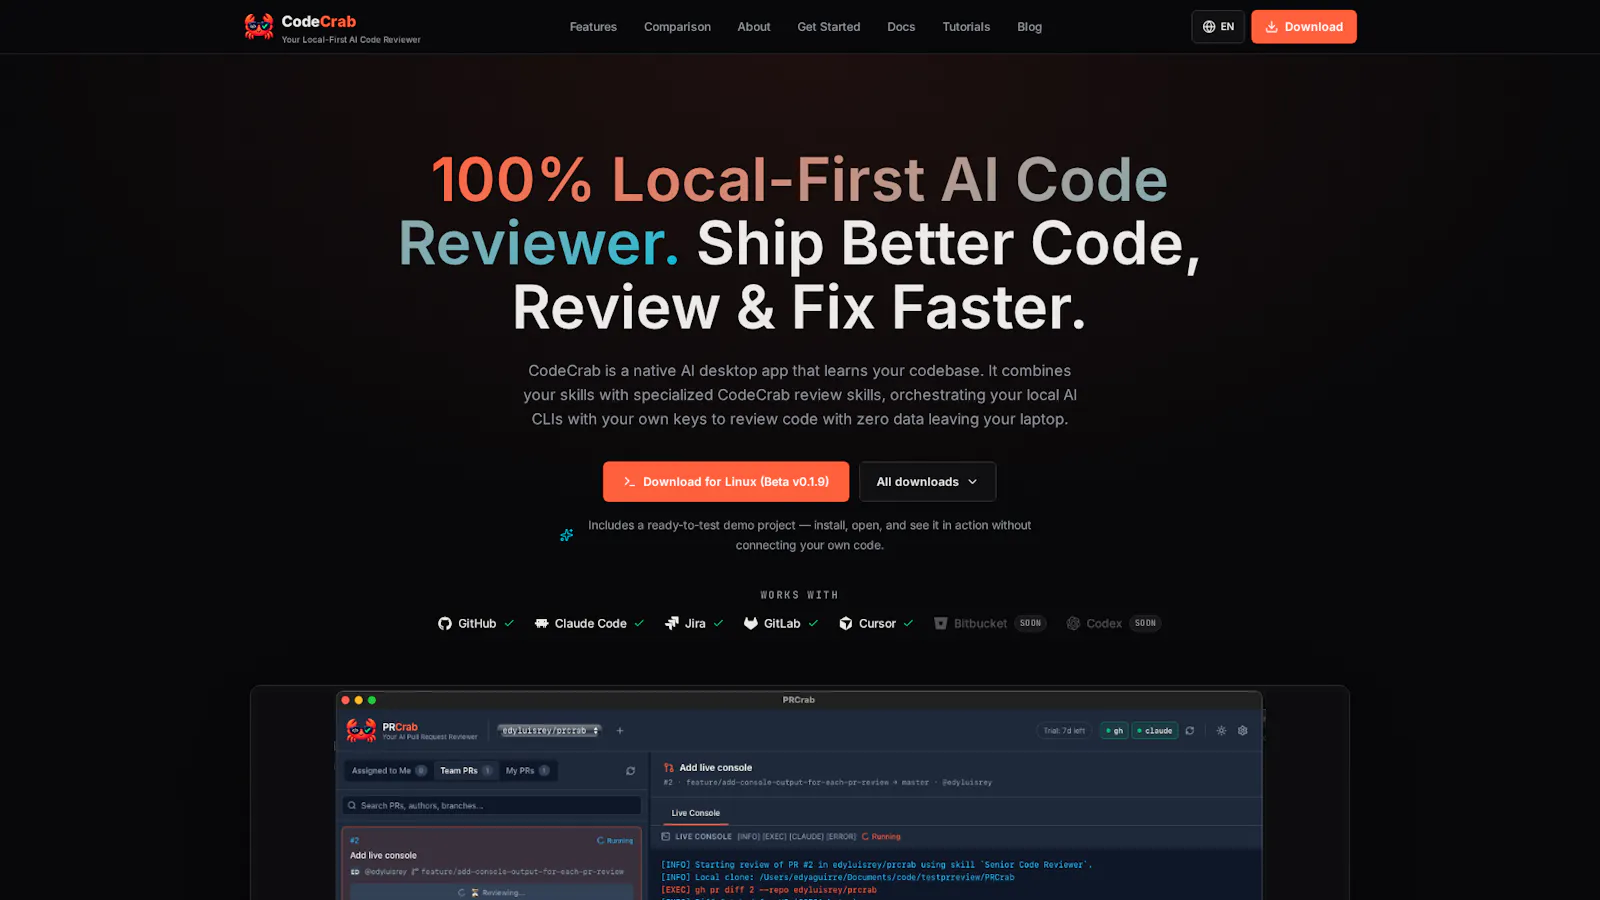Switch to Assigned to Me tab
This screenshot has width=1600, height=900.
(x=389, y=771)
